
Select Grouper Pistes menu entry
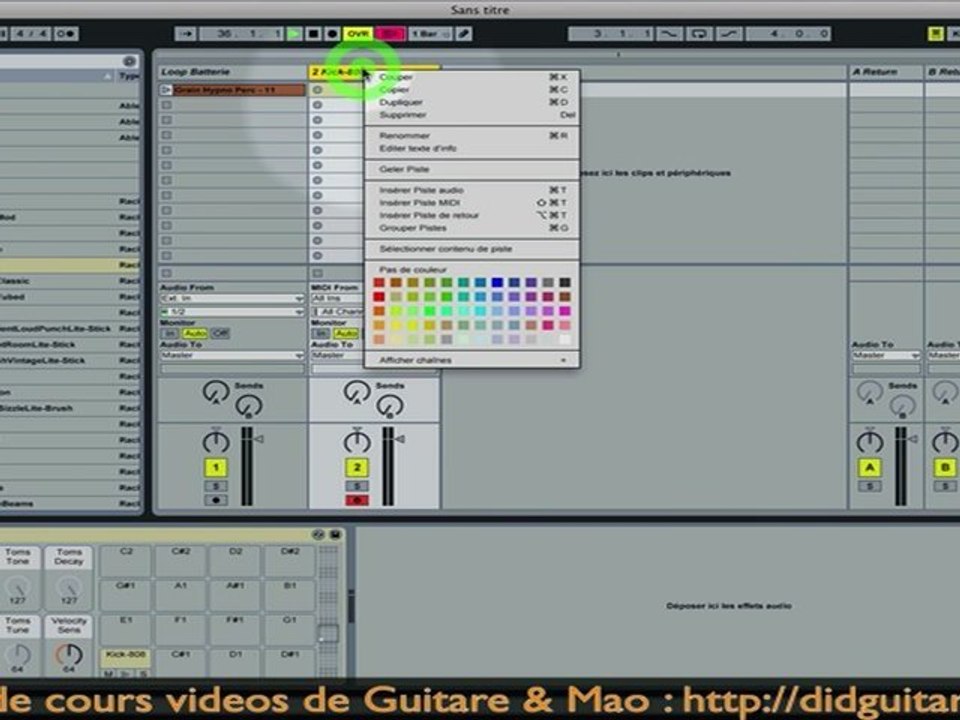coord(473,228)
